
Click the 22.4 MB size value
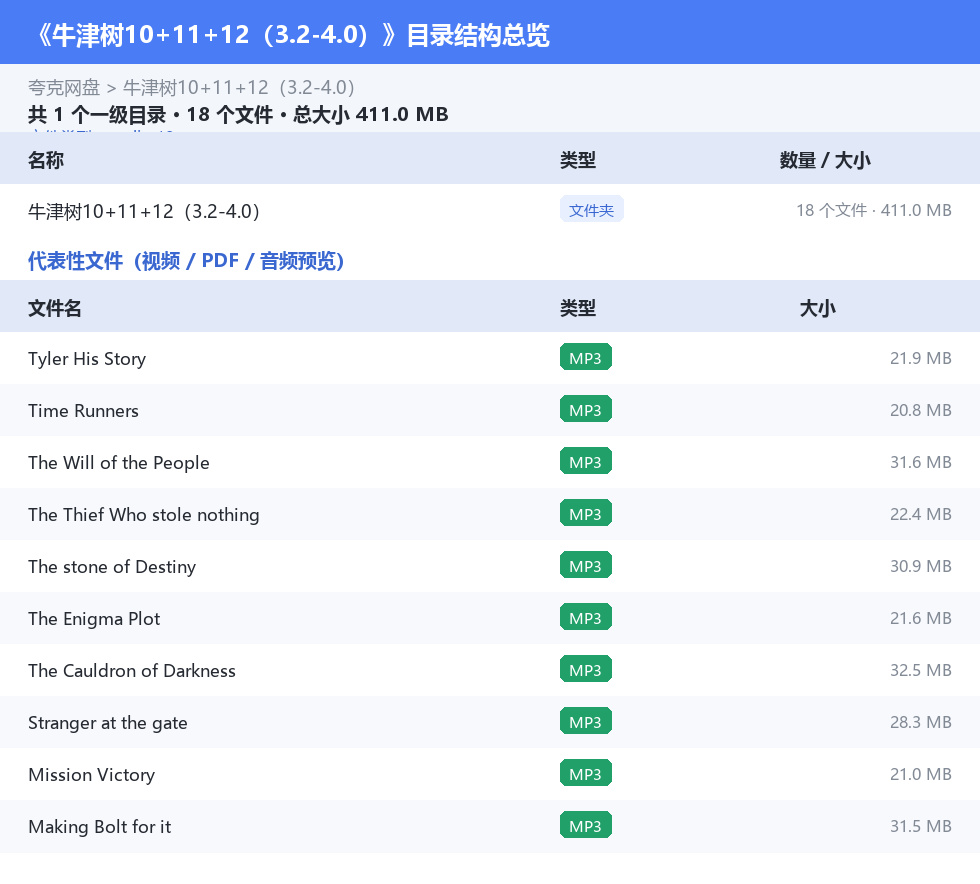pyautogui.click(x=921, y=514)
